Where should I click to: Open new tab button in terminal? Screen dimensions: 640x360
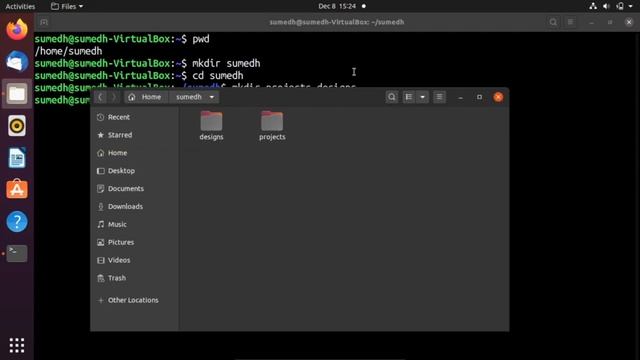(x=44, y=22)
